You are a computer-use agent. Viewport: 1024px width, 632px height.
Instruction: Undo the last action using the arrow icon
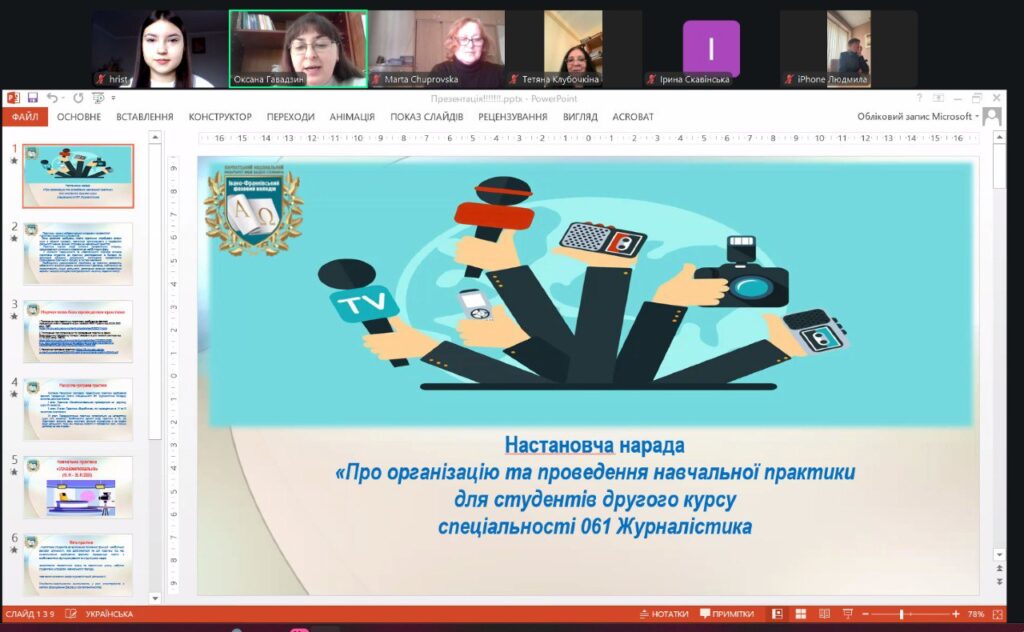52,98
